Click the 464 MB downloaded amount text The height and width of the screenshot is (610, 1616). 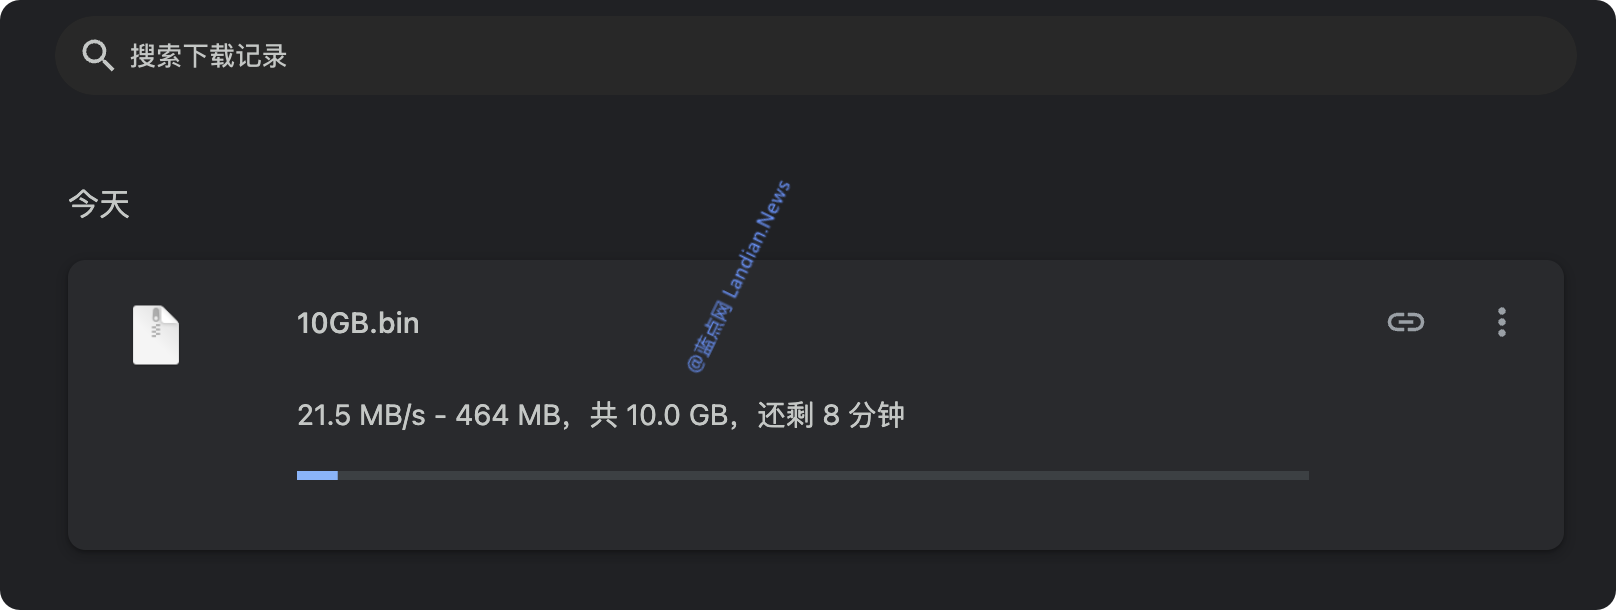[x=508, y=415]
